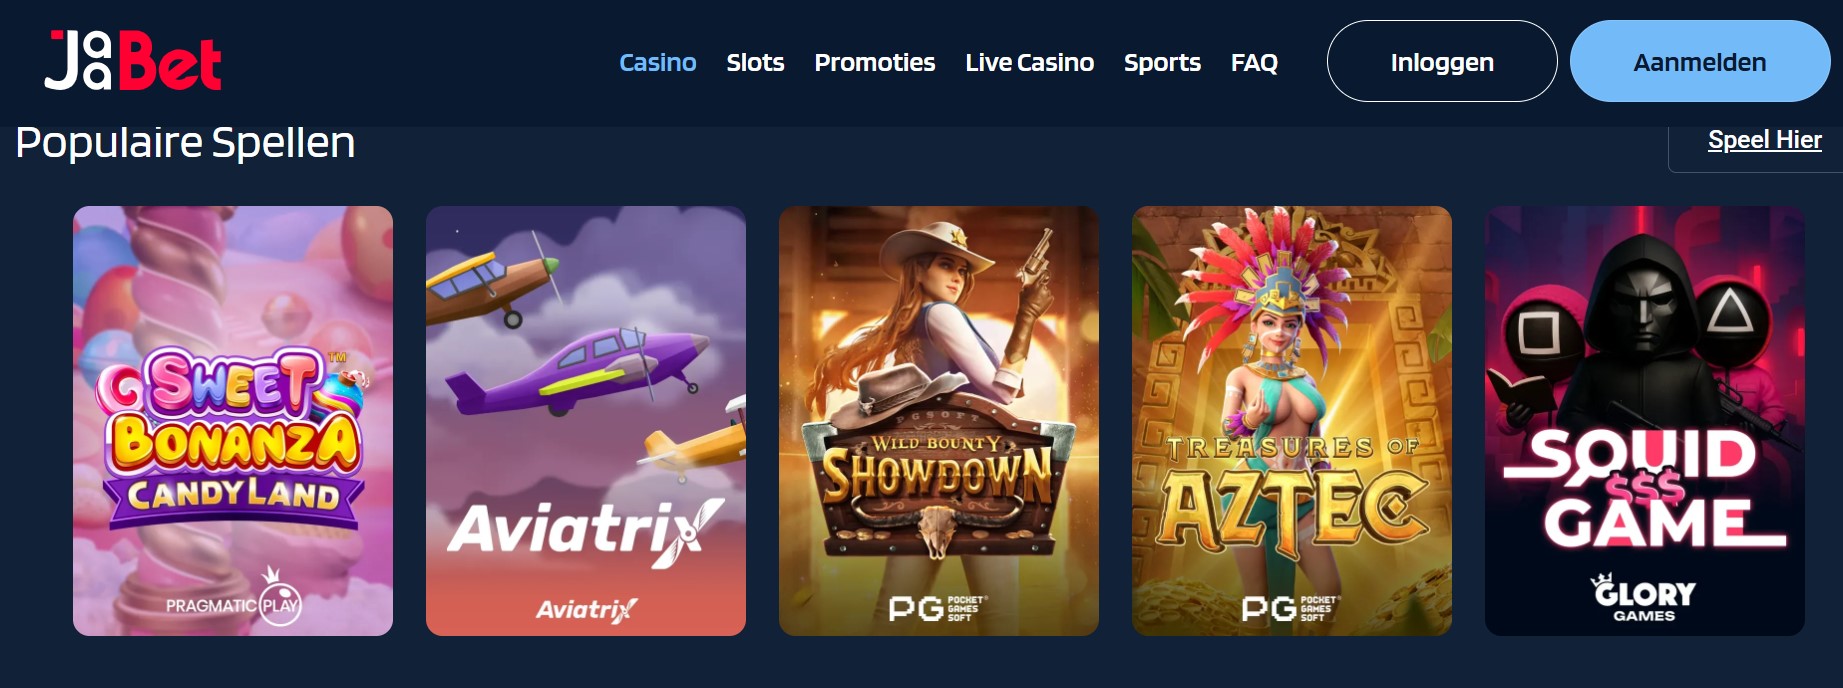Follow the Speel Hier link

(1765, 140)
